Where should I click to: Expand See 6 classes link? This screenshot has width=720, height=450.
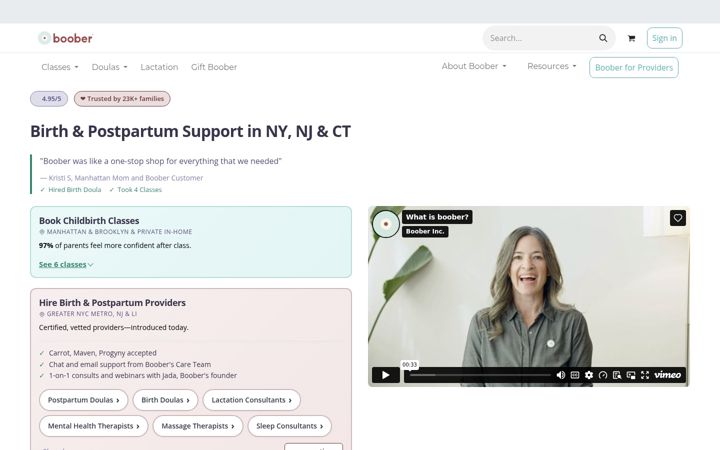[66, 264]
